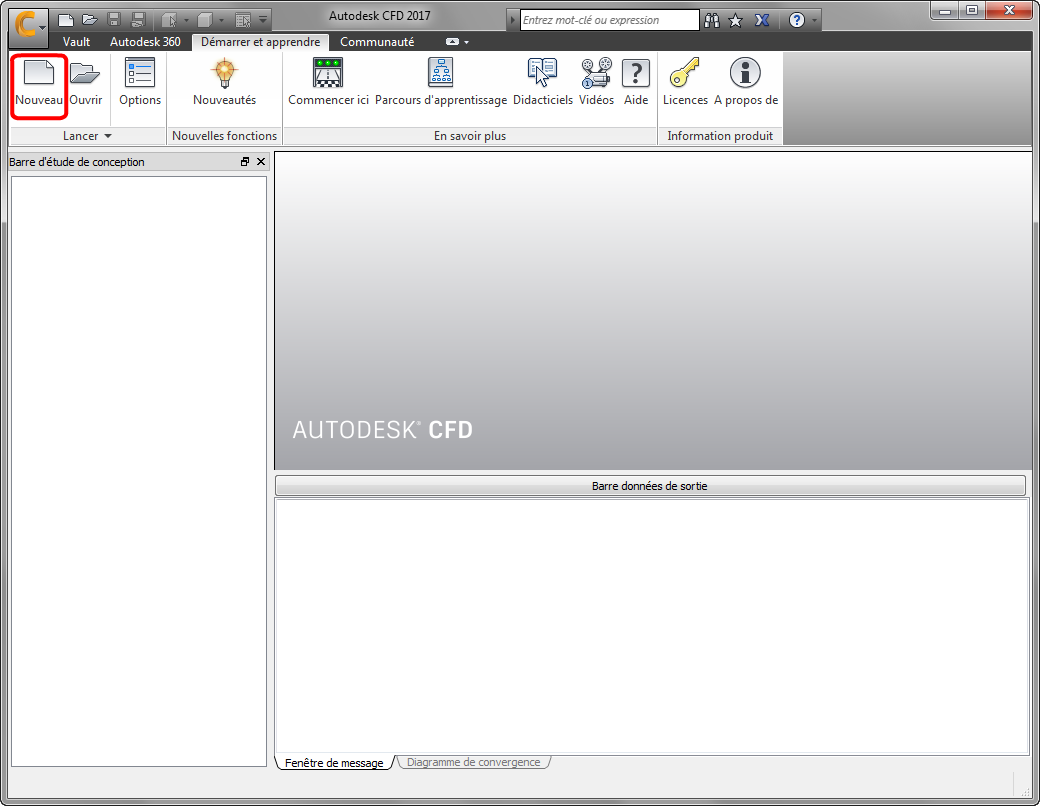Click the A propos de info icon
This screenshot has width=1040, height=806.
(x=745, y=72)
